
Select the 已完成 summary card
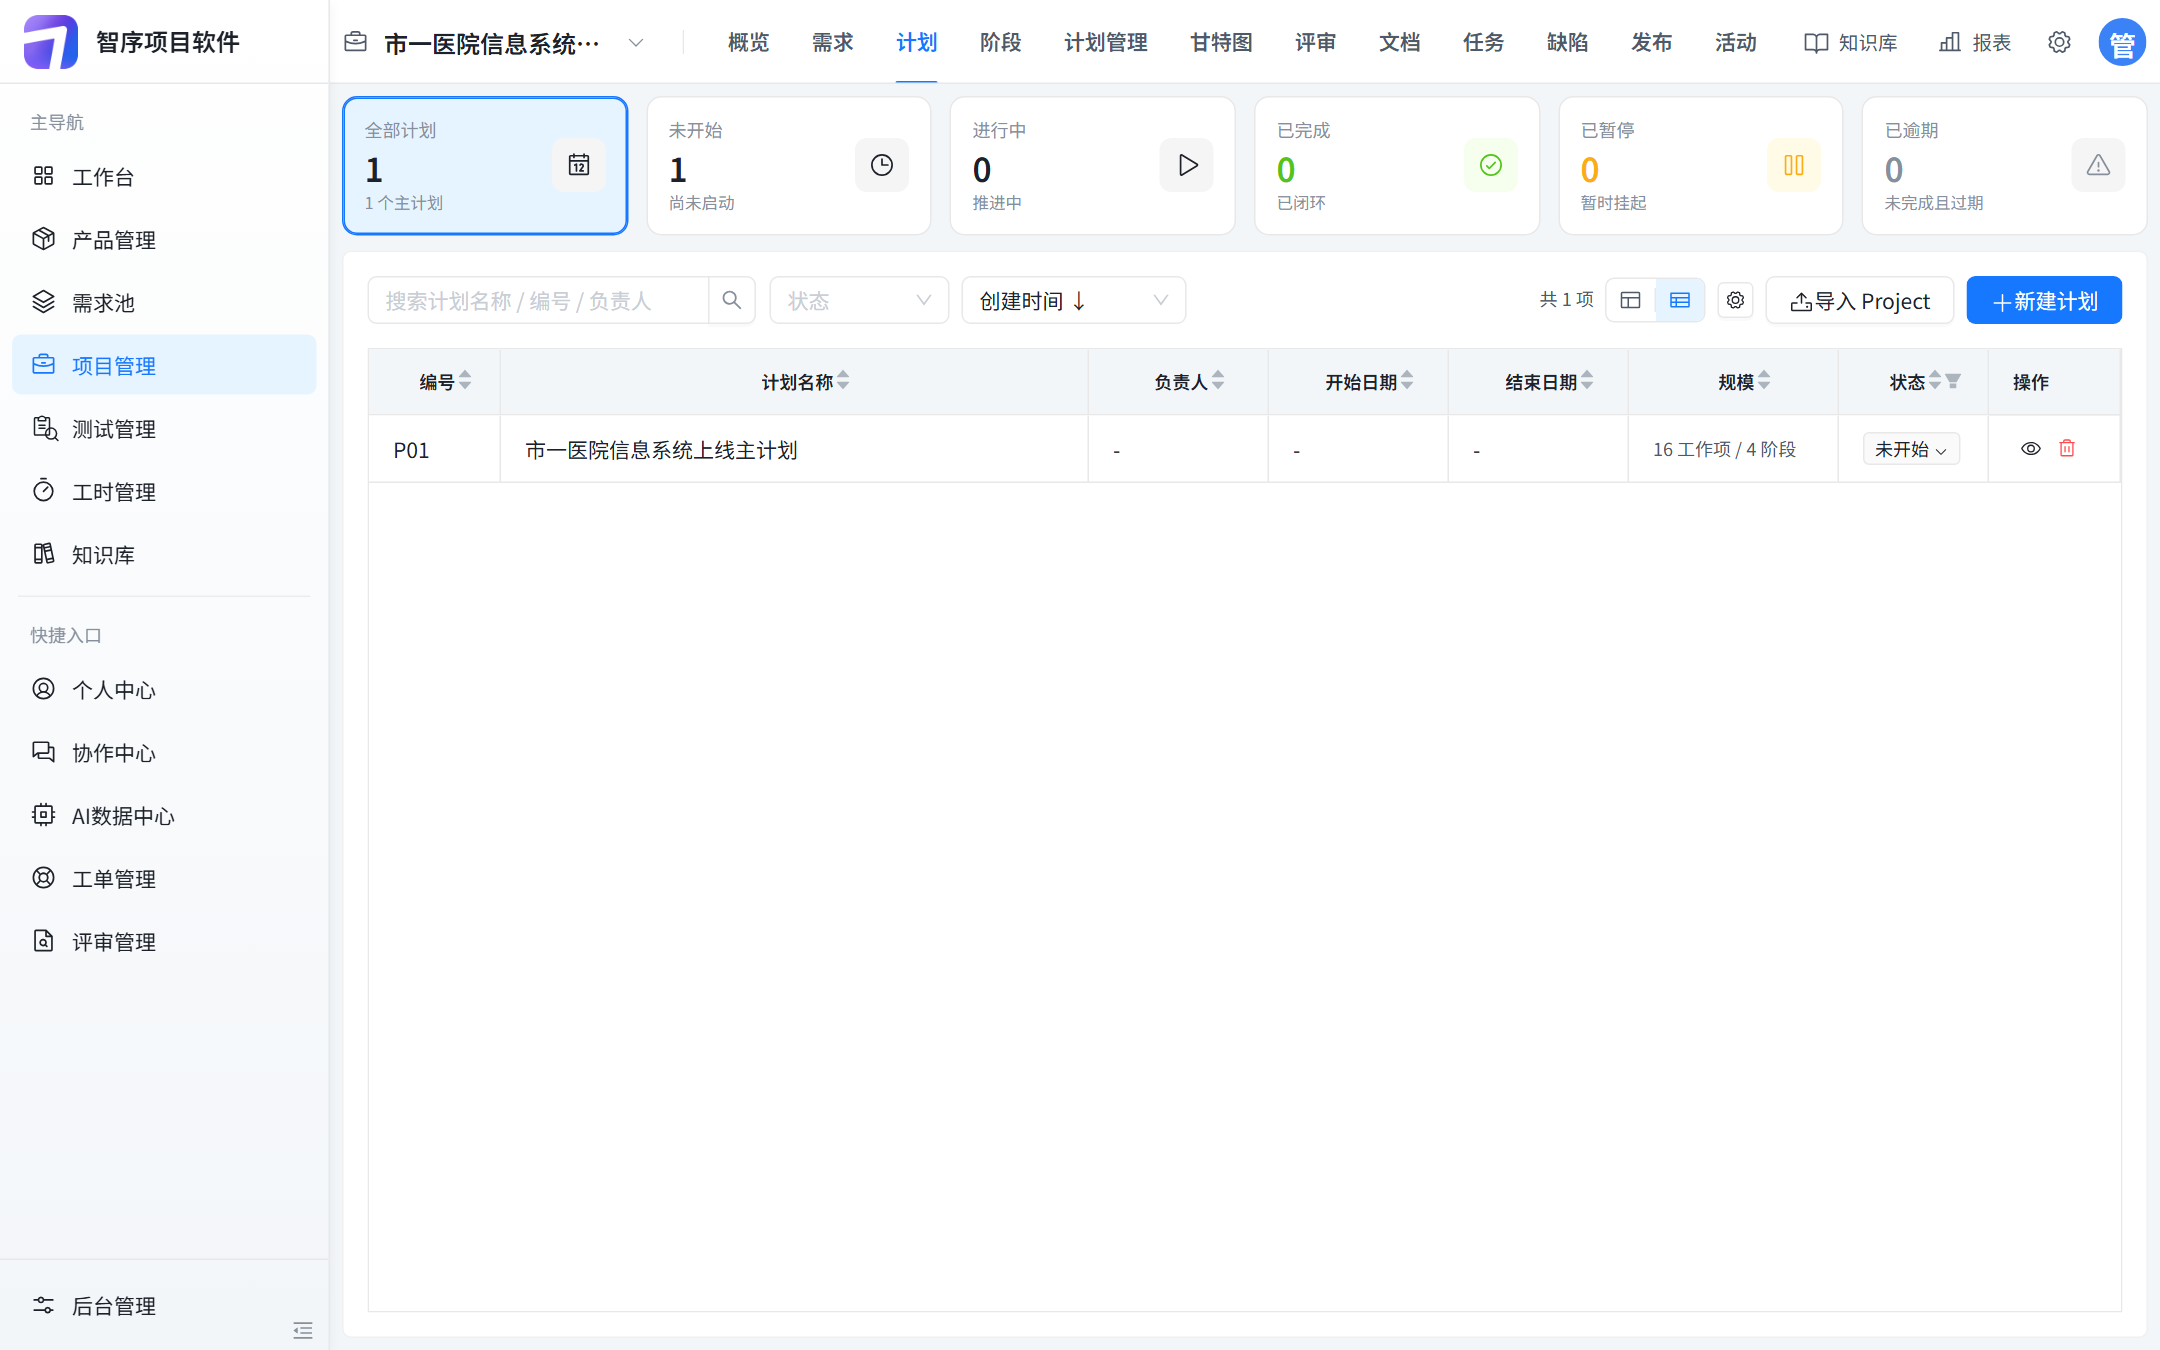tap(1397, 166)
